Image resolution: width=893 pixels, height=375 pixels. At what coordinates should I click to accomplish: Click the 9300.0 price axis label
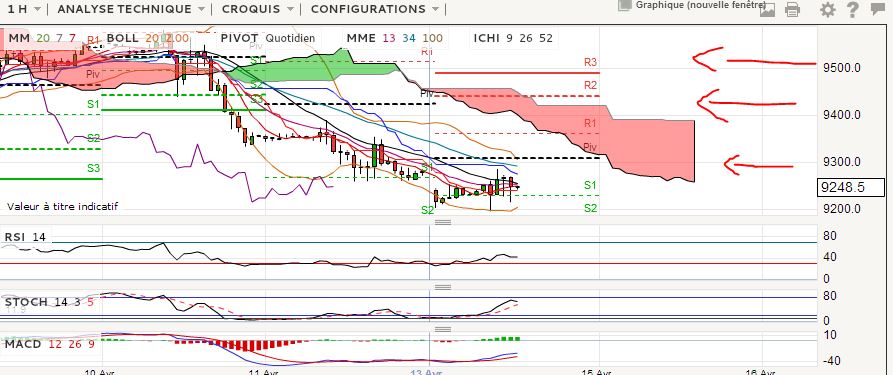841,161
